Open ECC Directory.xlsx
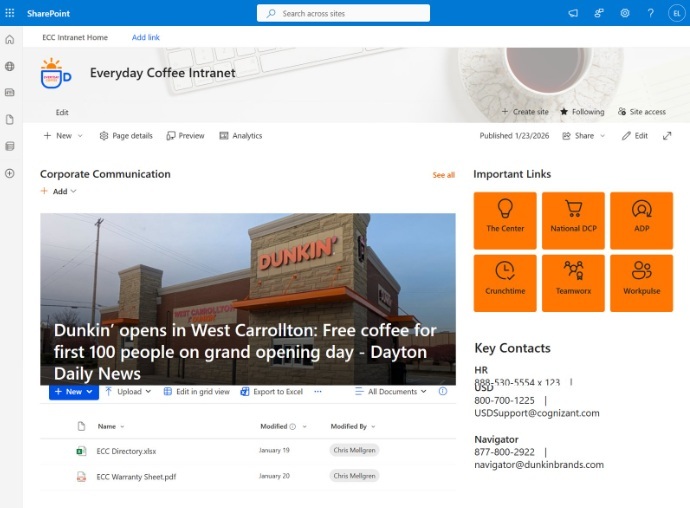Screen dimensions: 690x508 point(126,451)
